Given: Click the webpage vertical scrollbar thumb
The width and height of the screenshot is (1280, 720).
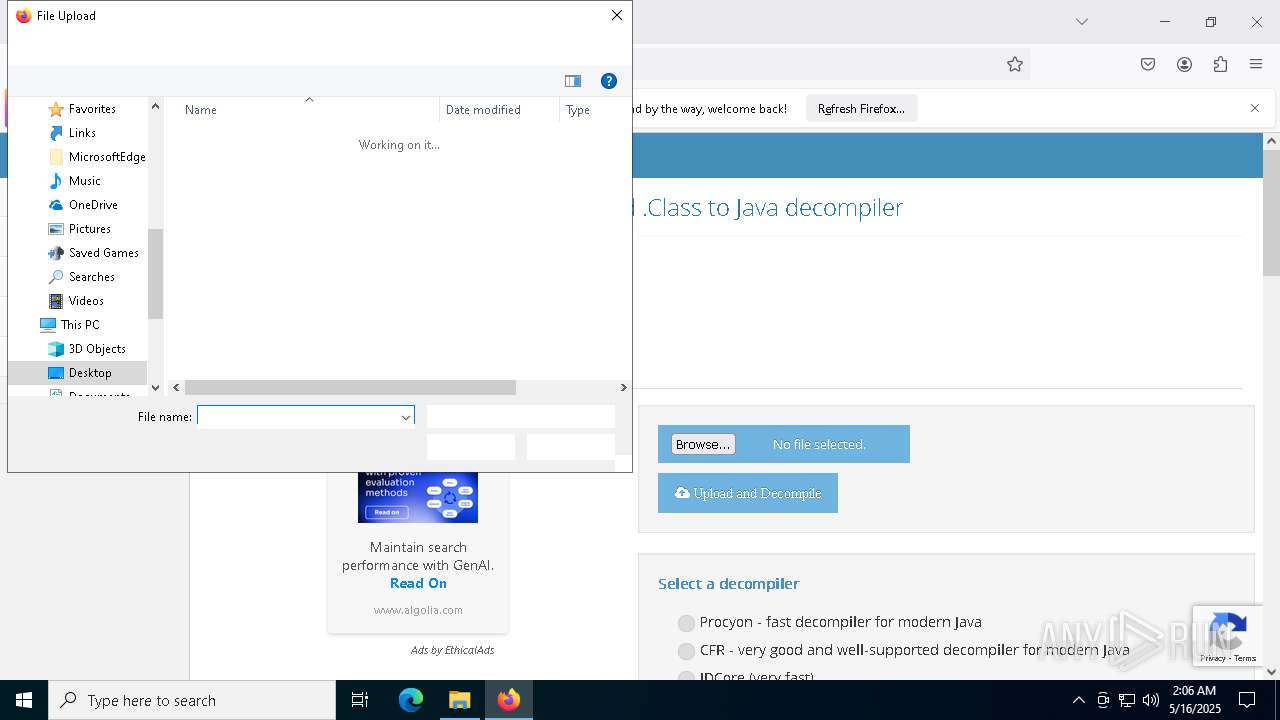Looking at the screenshot, I should [x=1271, y=213].
